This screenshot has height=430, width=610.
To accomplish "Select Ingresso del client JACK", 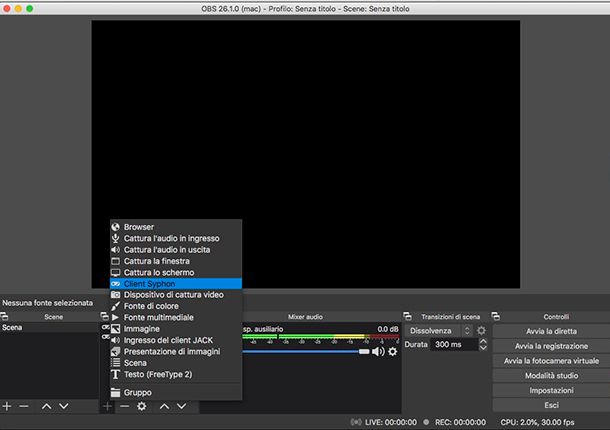I will 176,340.
